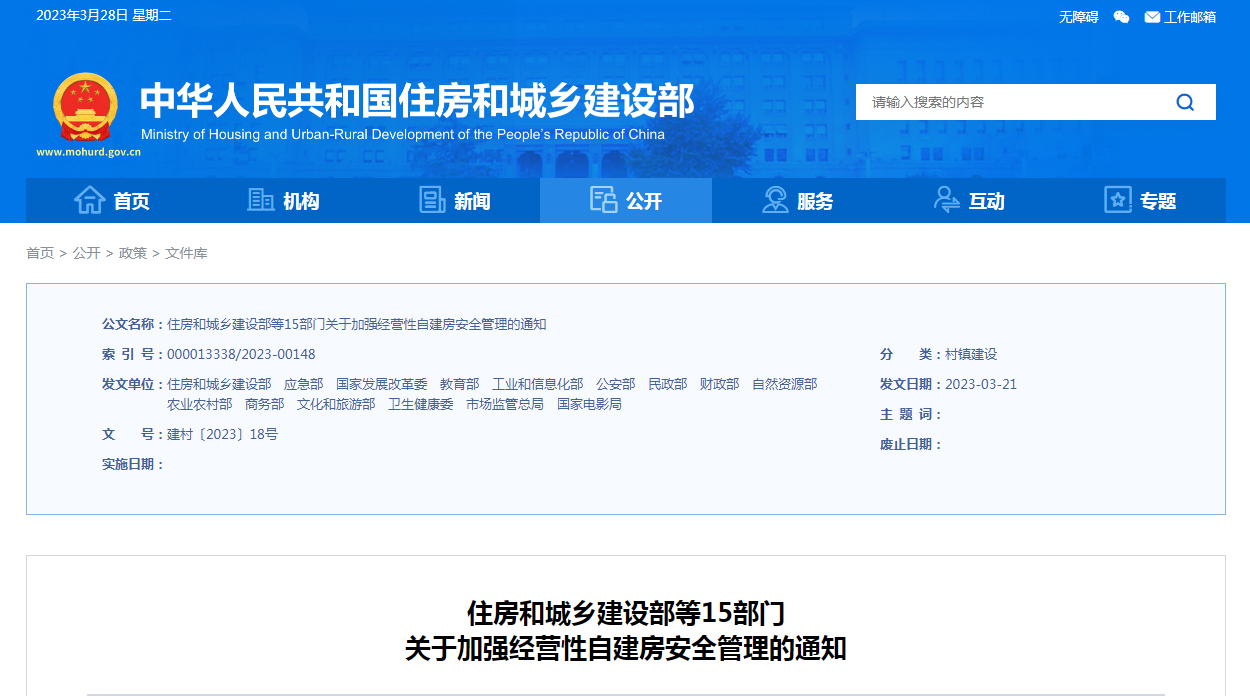Open the 工作邮箱 link
The image size is (1250, 696).
[x=1189, y=17]
